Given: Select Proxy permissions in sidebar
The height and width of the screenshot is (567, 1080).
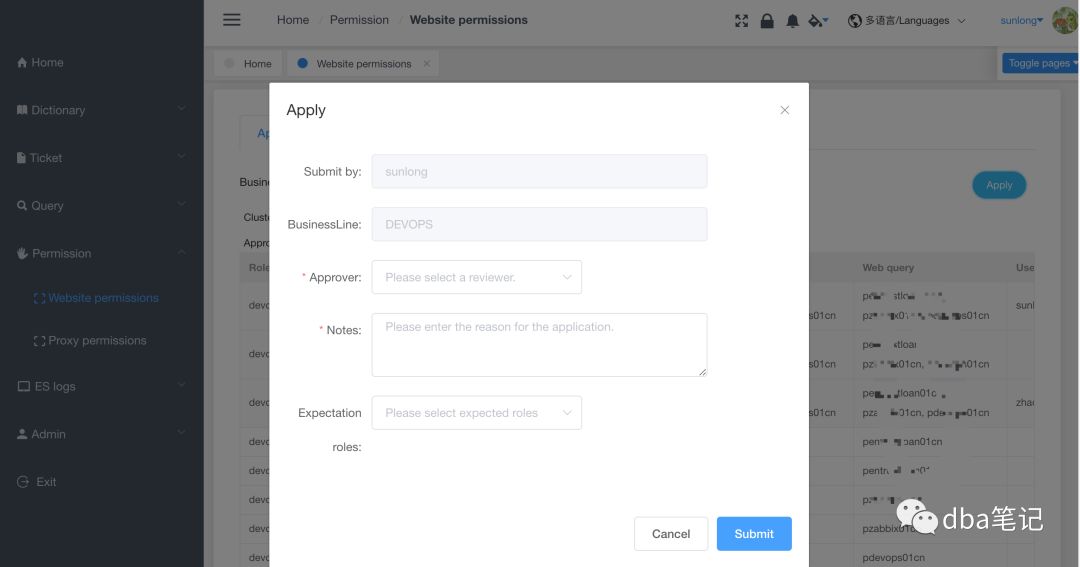Looking at the screenshot, I should [96, 341].
